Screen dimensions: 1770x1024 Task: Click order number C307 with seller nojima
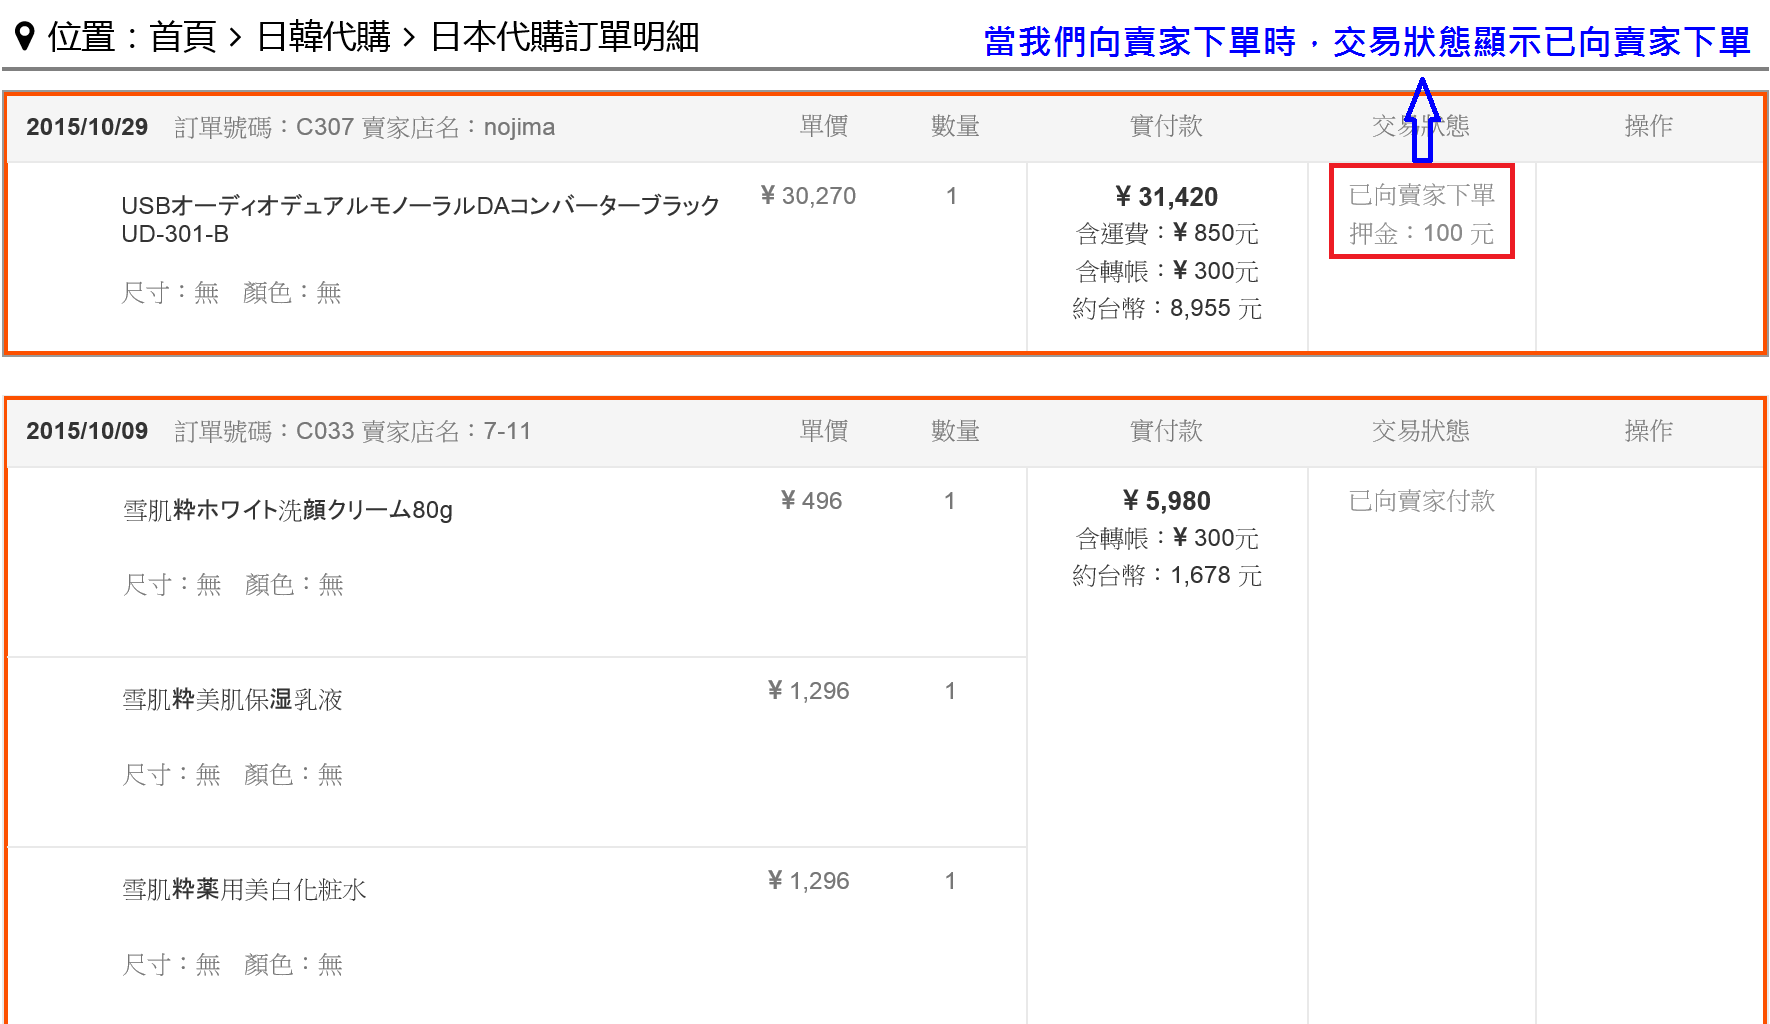pos(364,127)
